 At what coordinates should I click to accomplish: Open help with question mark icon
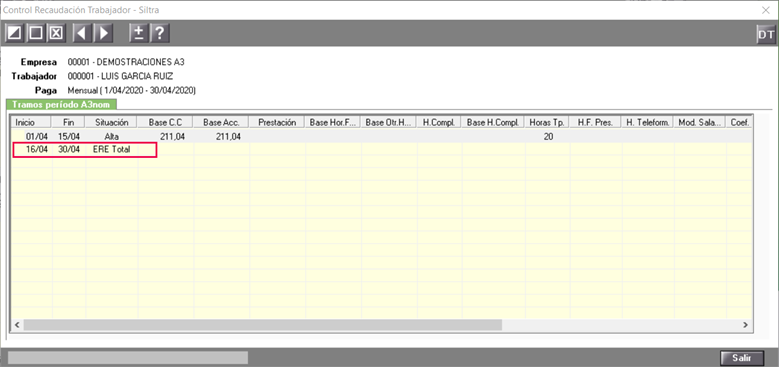coord(159,34)
